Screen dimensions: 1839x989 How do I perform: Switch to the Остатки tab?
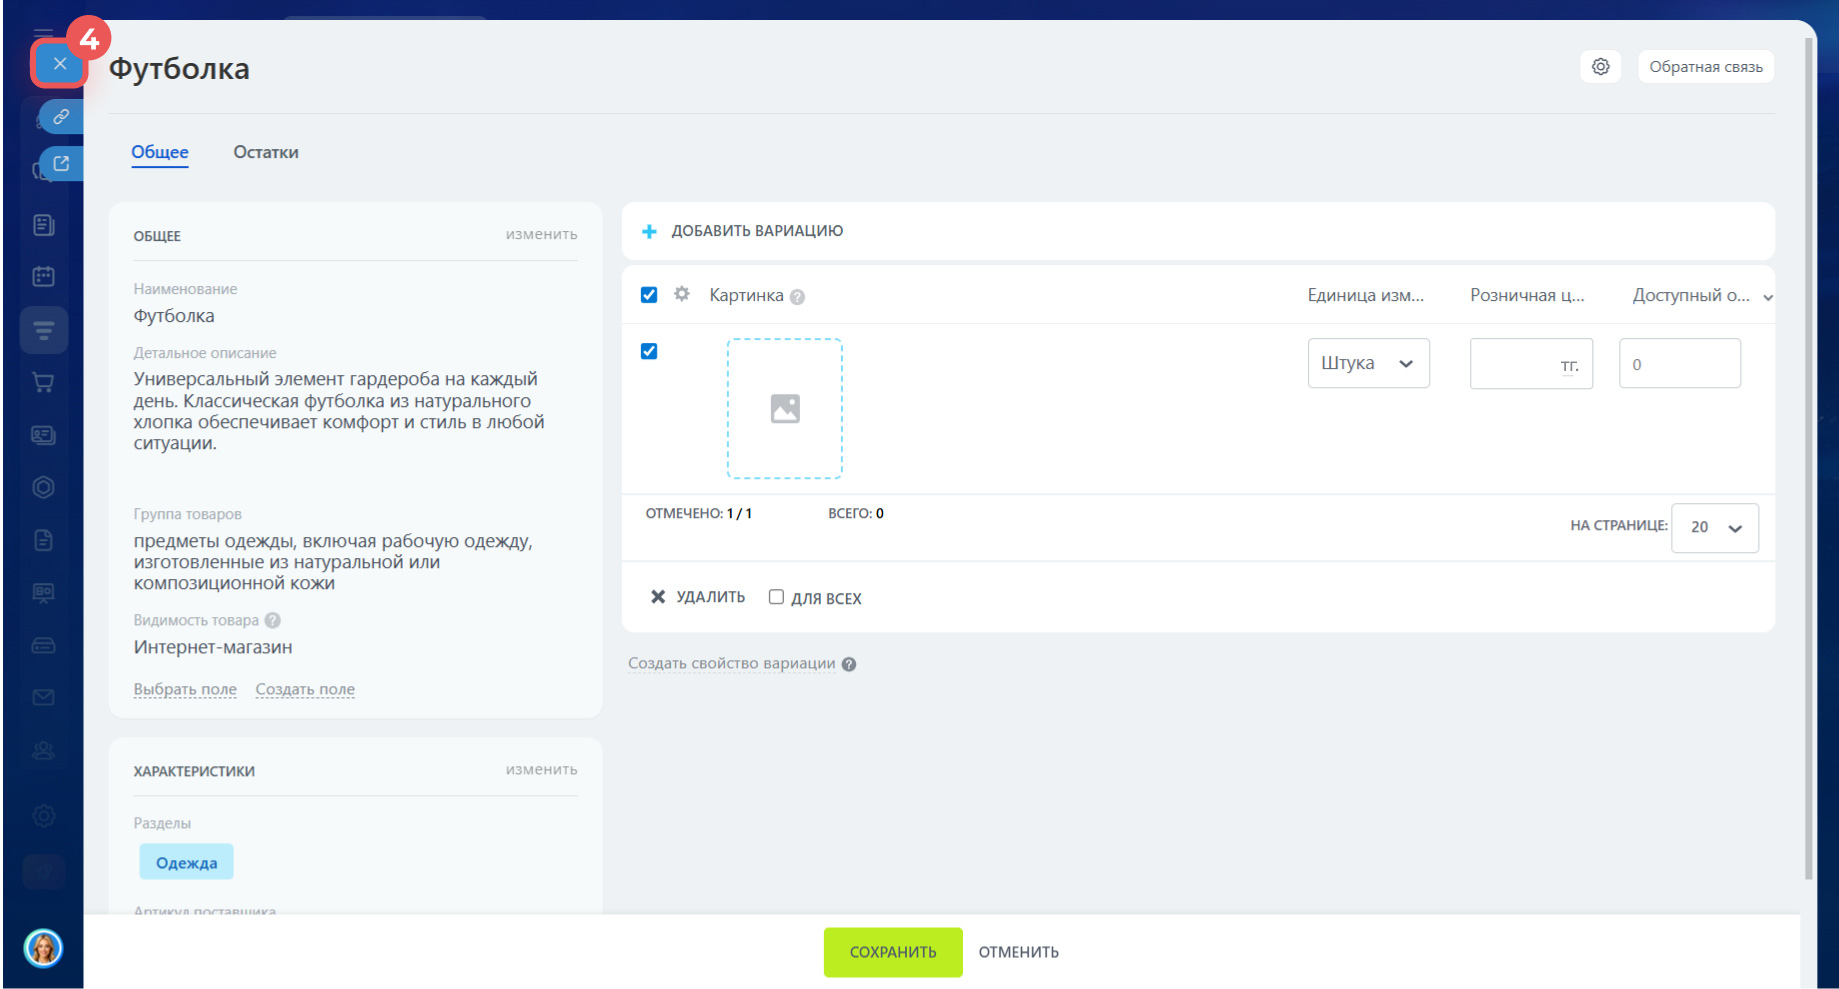click(266, 152)
